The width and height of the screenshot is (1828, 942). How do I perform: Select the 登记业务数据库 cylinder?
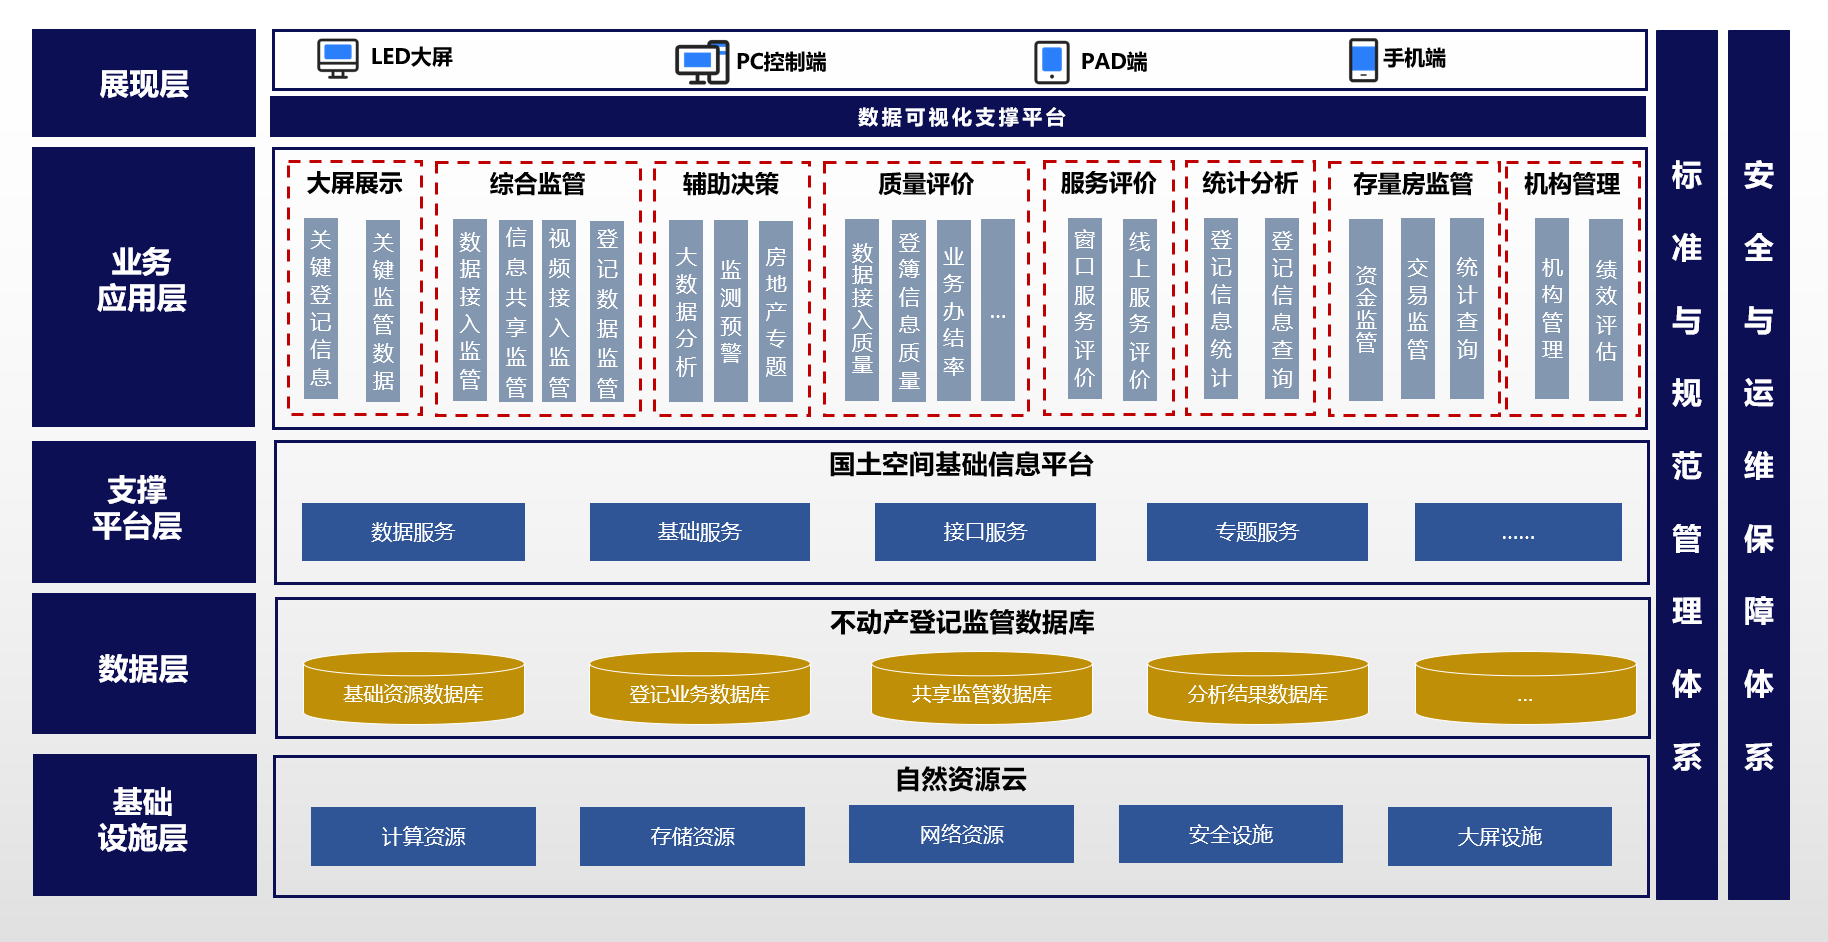[699, 689]
